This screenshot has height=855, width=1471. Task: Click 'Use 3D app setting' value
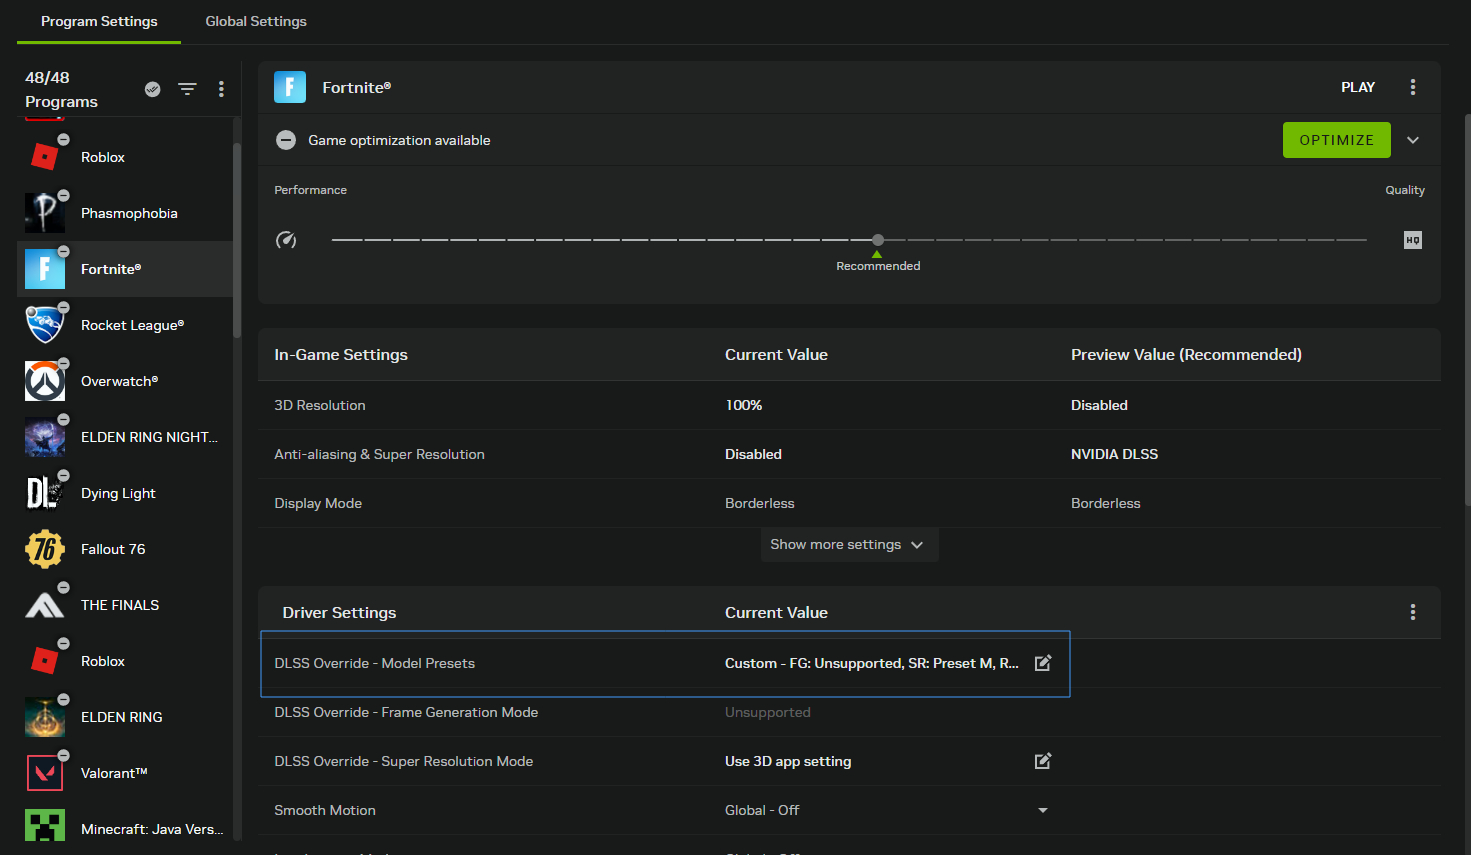click(x=788, y=761)
